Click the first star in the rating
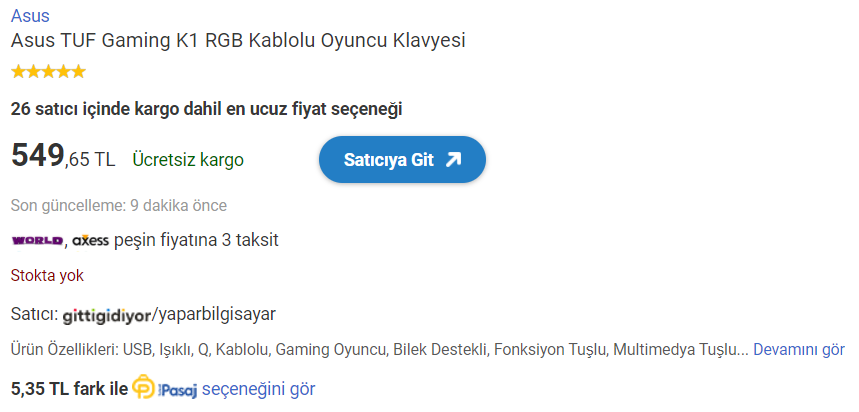 [18, 72]
